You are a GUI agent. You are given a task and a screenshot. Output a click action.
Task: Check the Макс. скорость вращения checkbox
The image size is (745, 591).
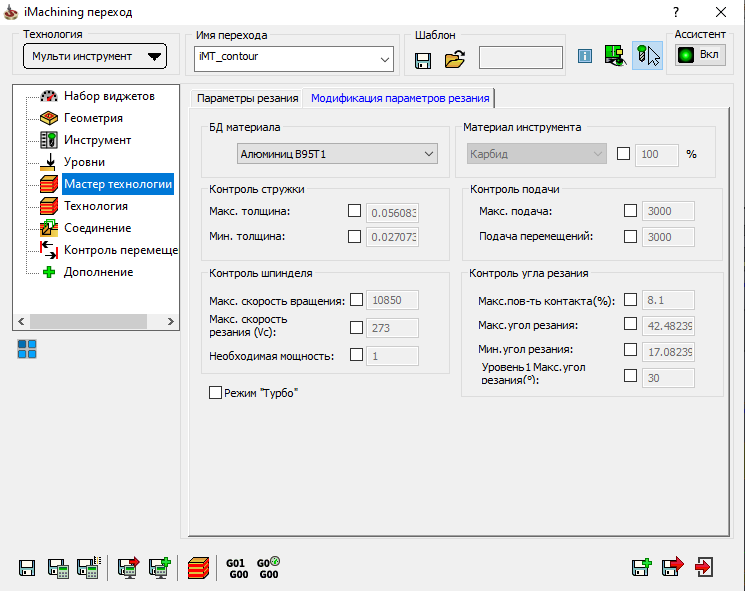point(356,300)
